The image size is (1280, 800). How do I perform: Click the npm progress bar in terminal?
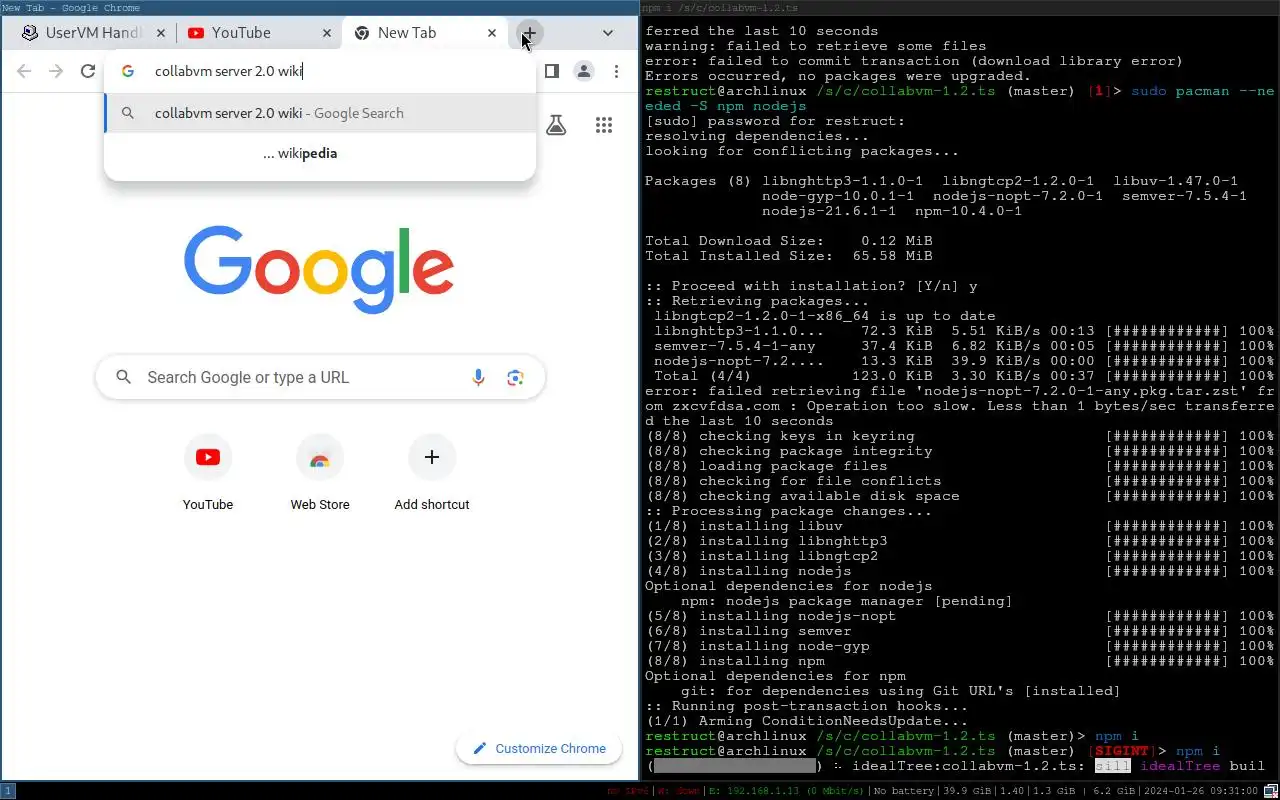[735, 766]
